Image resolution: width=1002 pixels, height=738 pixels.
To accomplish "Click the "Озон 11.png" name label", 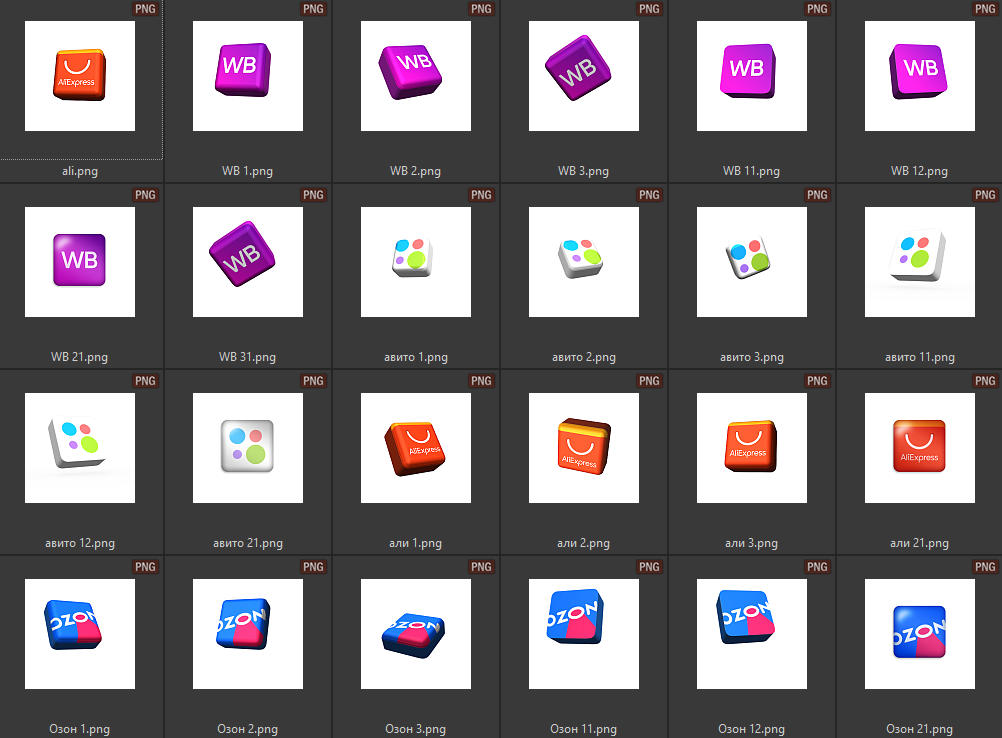I will pyautogui.click(x=583, y=729).
